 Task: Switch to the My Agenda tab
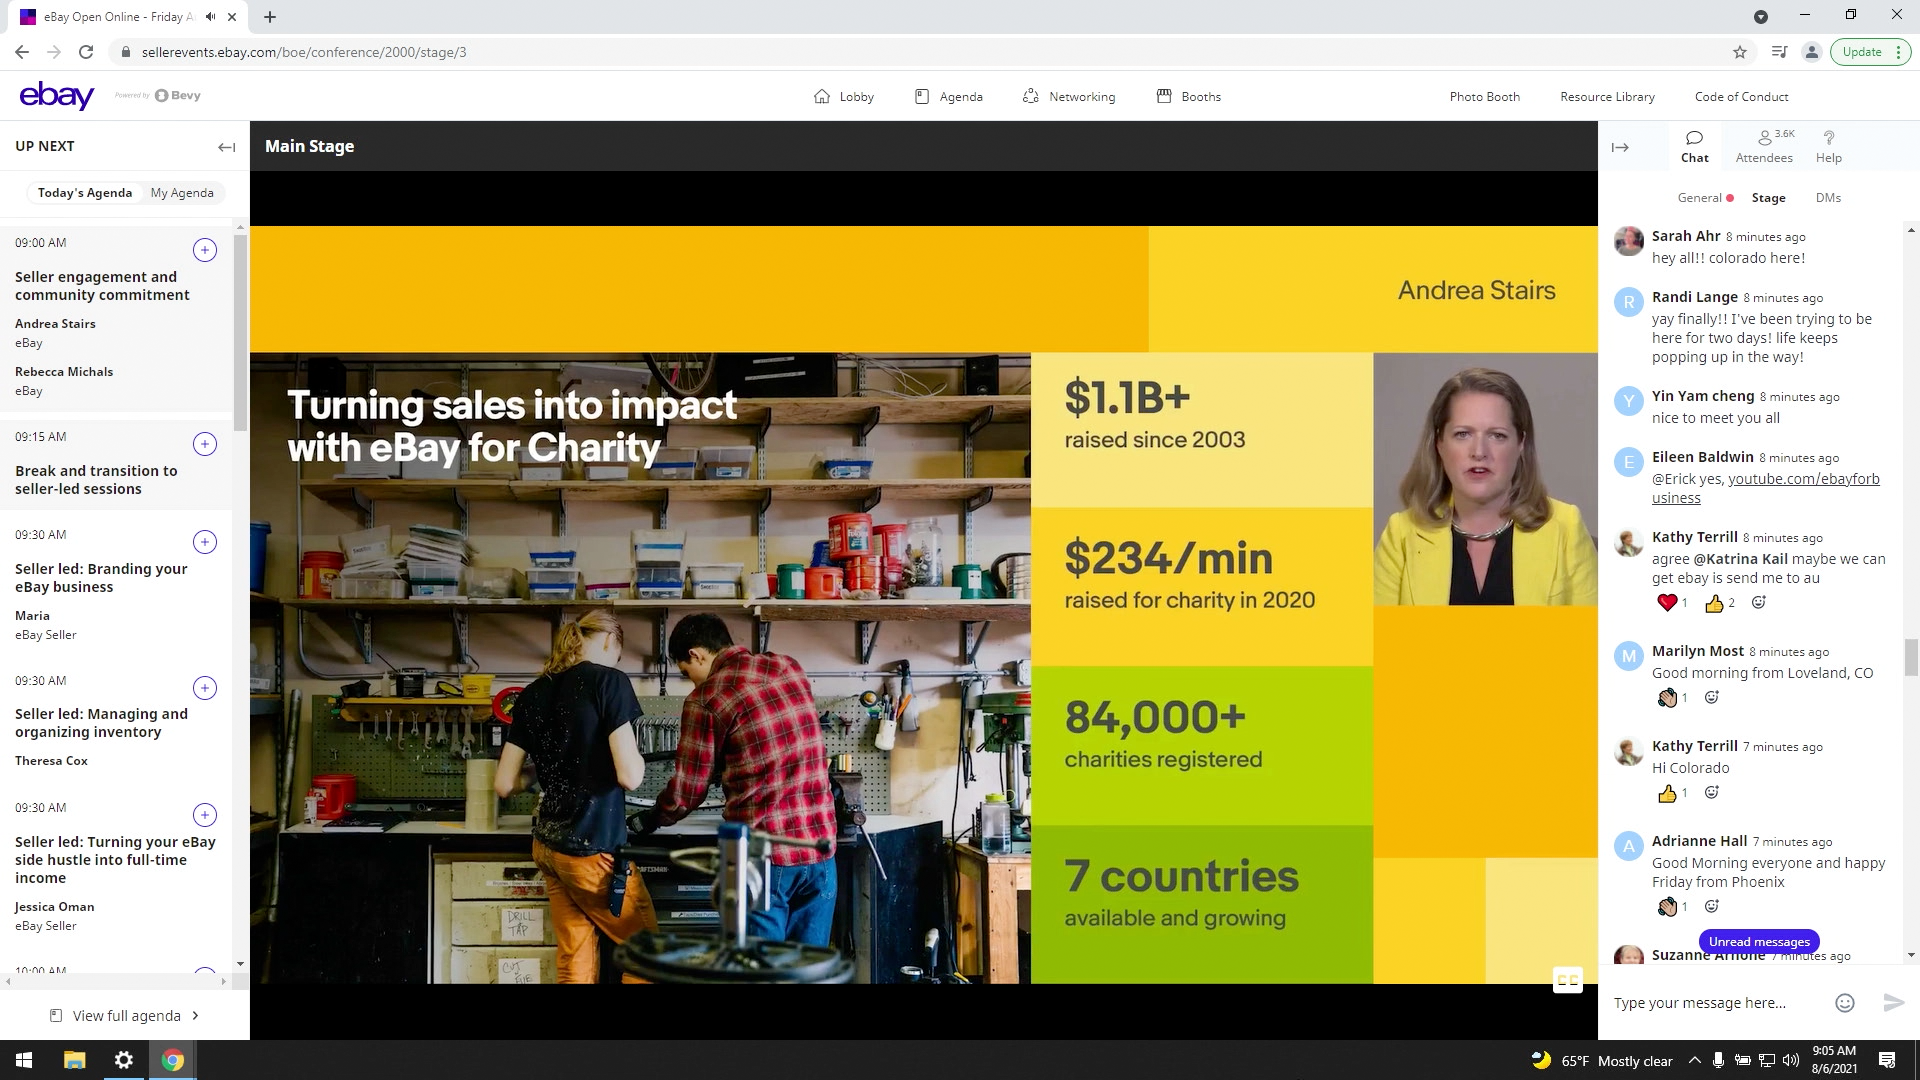pyautogui.click(x=182, y=193)
